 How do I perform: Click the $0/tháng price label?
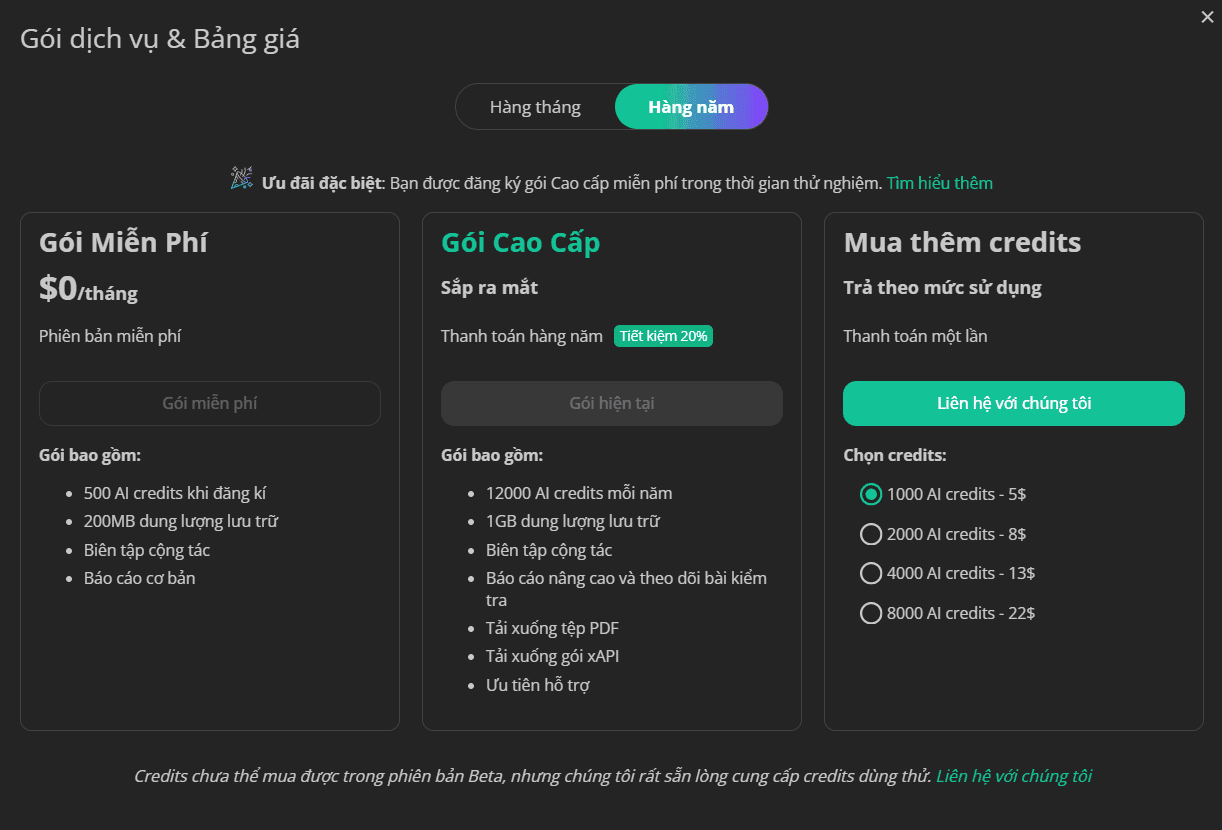[x=88, y=289]
